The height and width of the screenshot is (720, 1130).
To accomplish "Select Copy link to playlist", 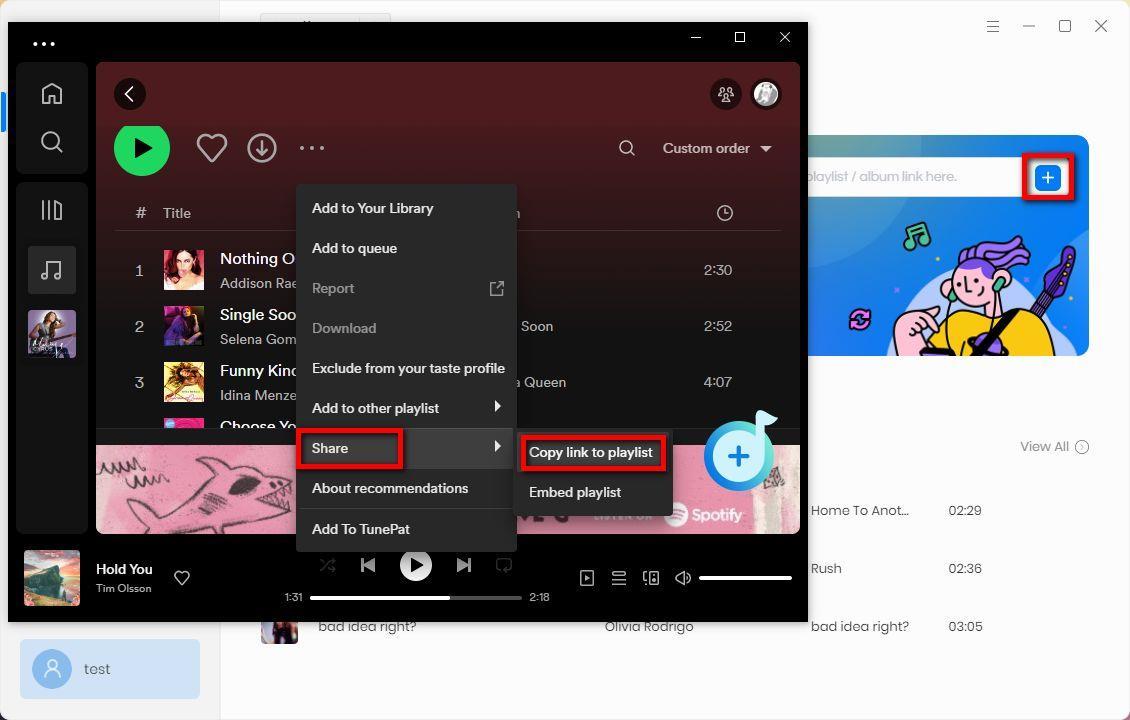I will click(x=592, y=453).
